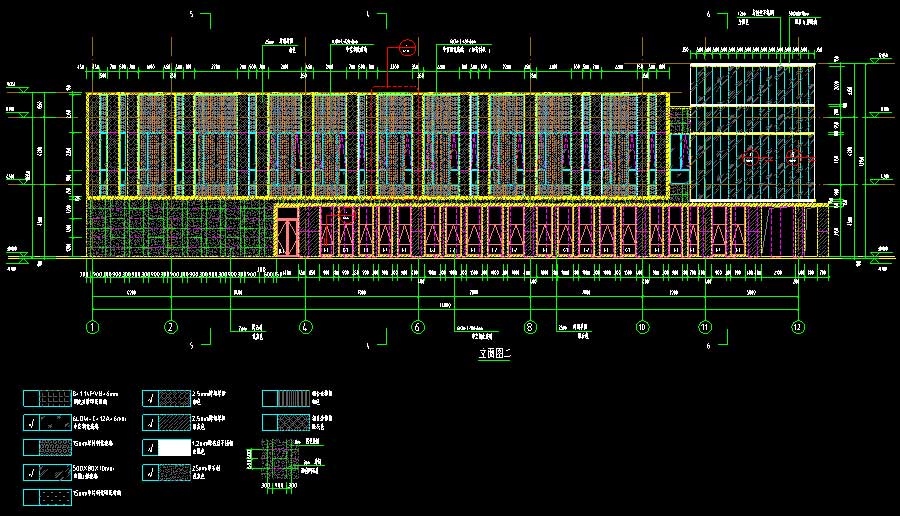The height and width of the screenshot is (516, 900).
Task: Select axis grid bubble number 2
Action: 171,327
